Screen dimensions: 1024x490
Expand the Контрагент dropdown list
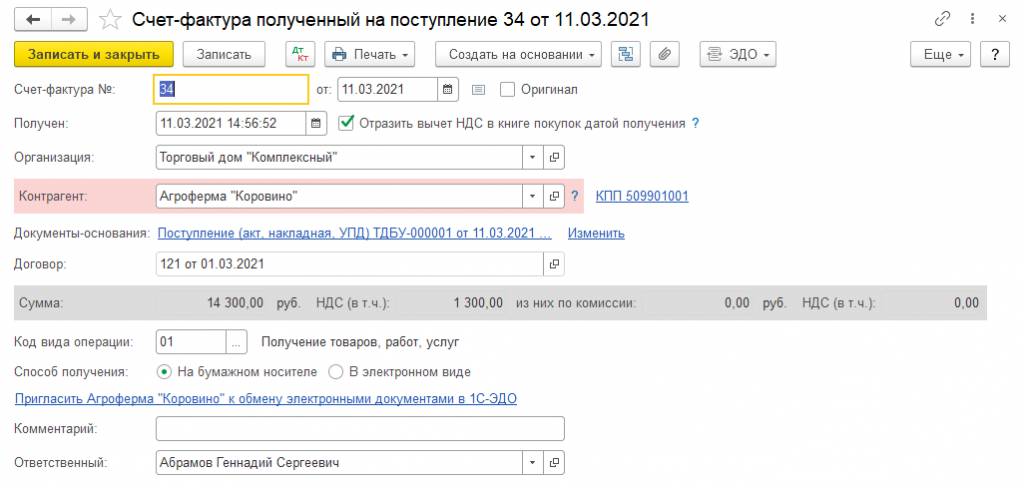coord(532,196)
